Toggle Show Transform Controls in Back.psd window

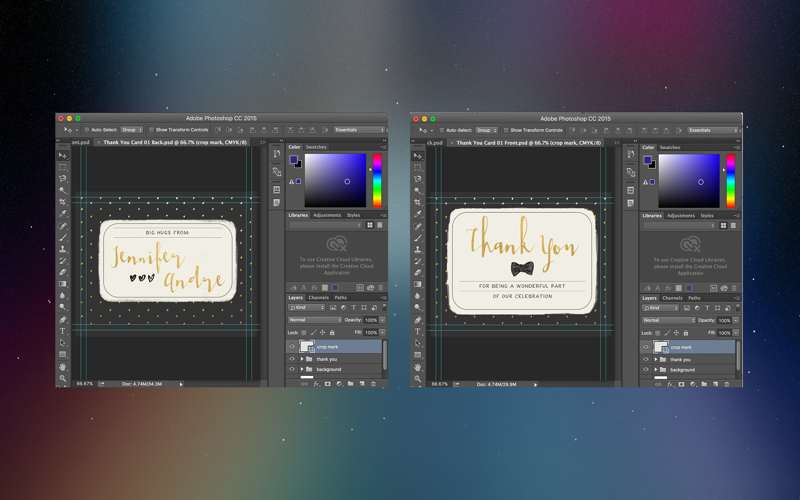[x=152, y=130]
